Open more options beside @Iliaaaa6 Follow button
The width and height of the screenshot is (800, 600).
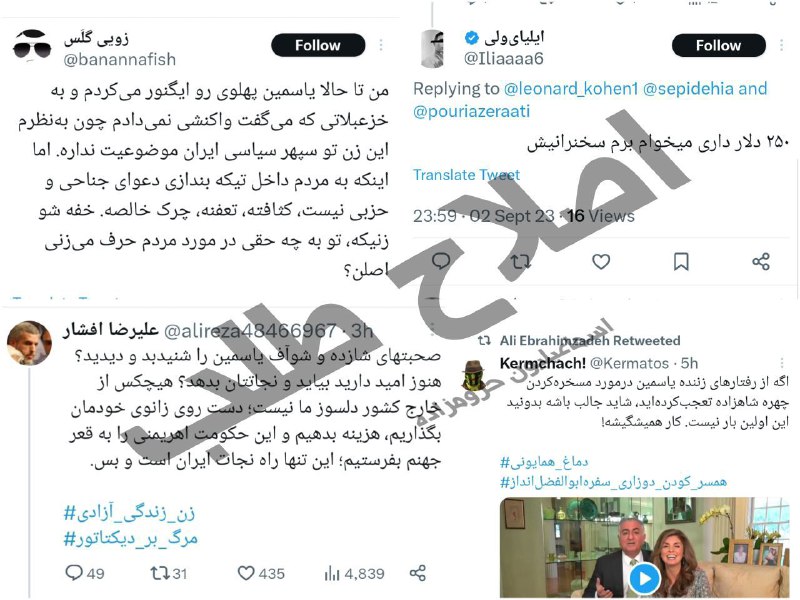(781, 45)
